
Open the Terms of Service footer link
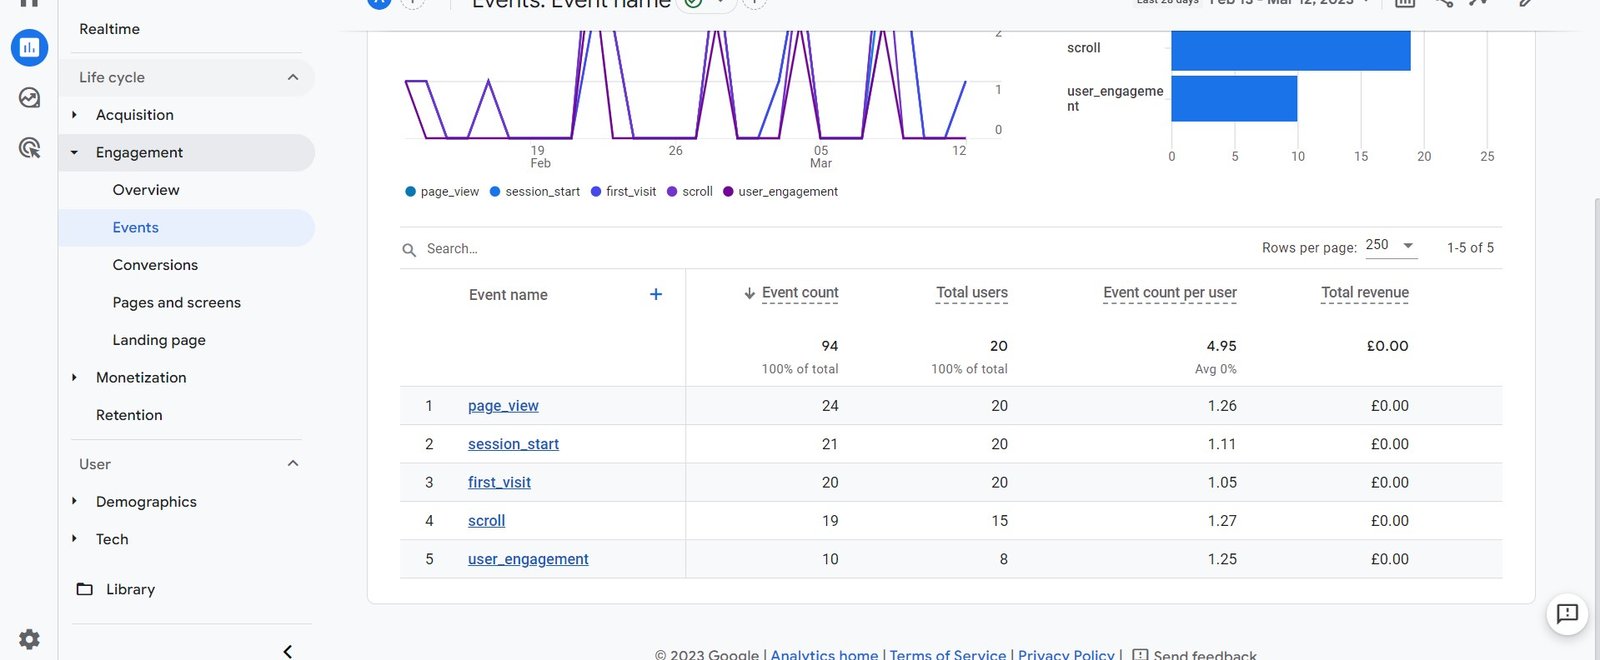948,654
